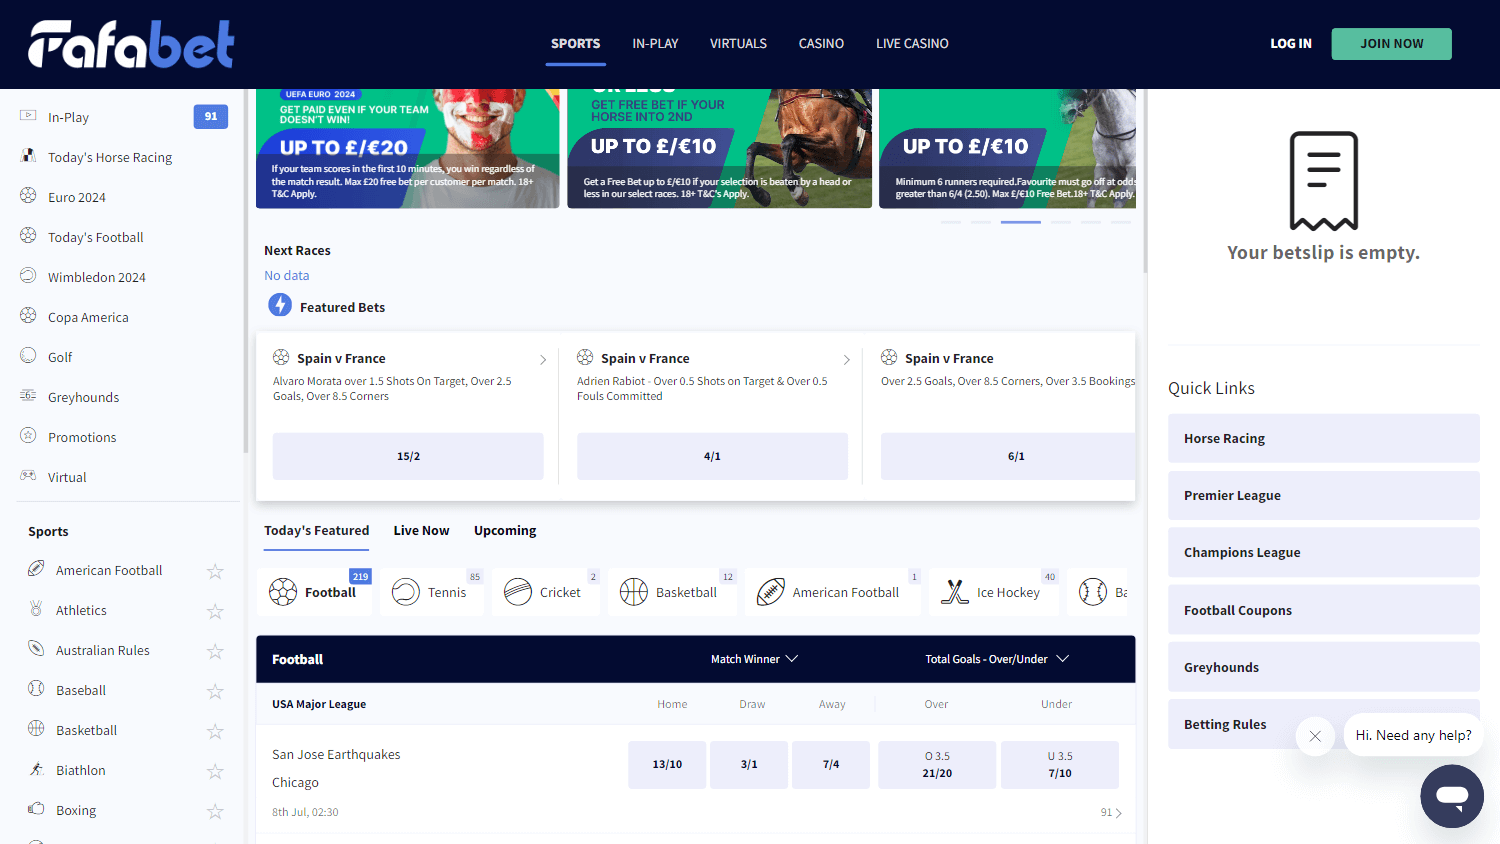Viewport: 1500px width, 844px height.
Task: Click the Baseball icon in sports list
Action: (x=36, y=689)
